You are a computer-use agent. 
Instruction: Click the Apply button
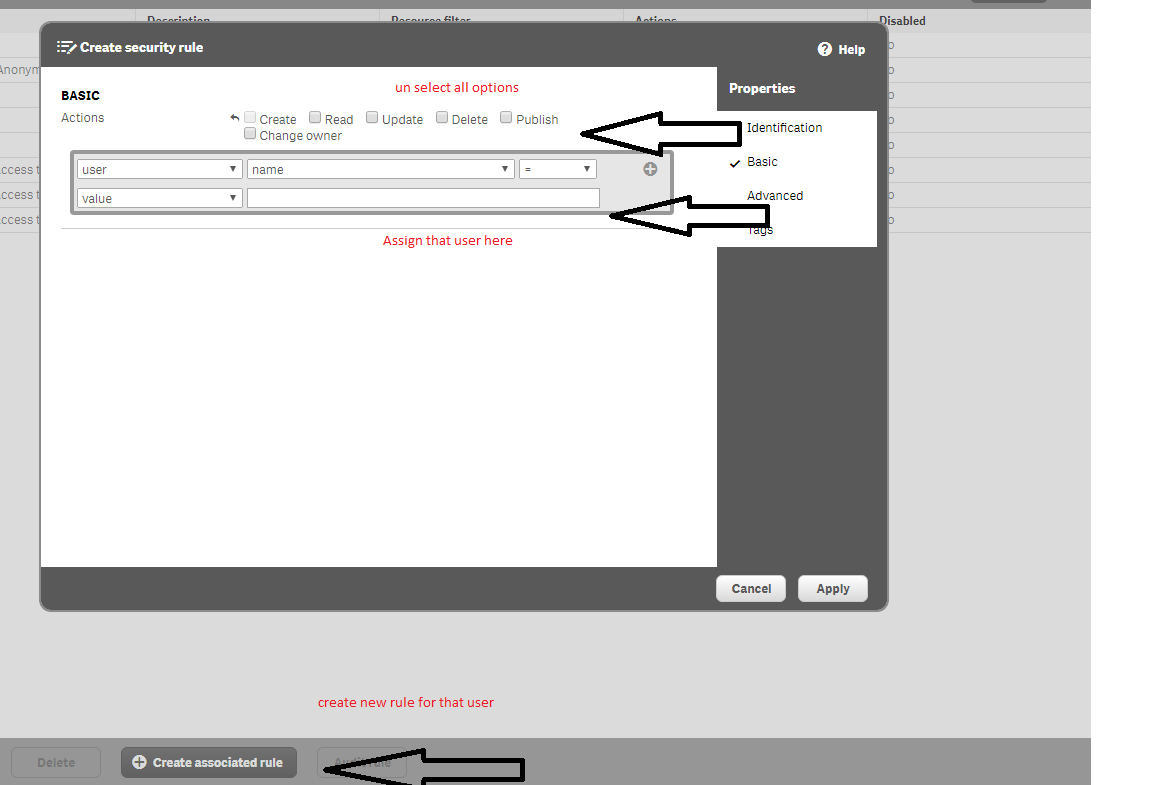point(832,589)
